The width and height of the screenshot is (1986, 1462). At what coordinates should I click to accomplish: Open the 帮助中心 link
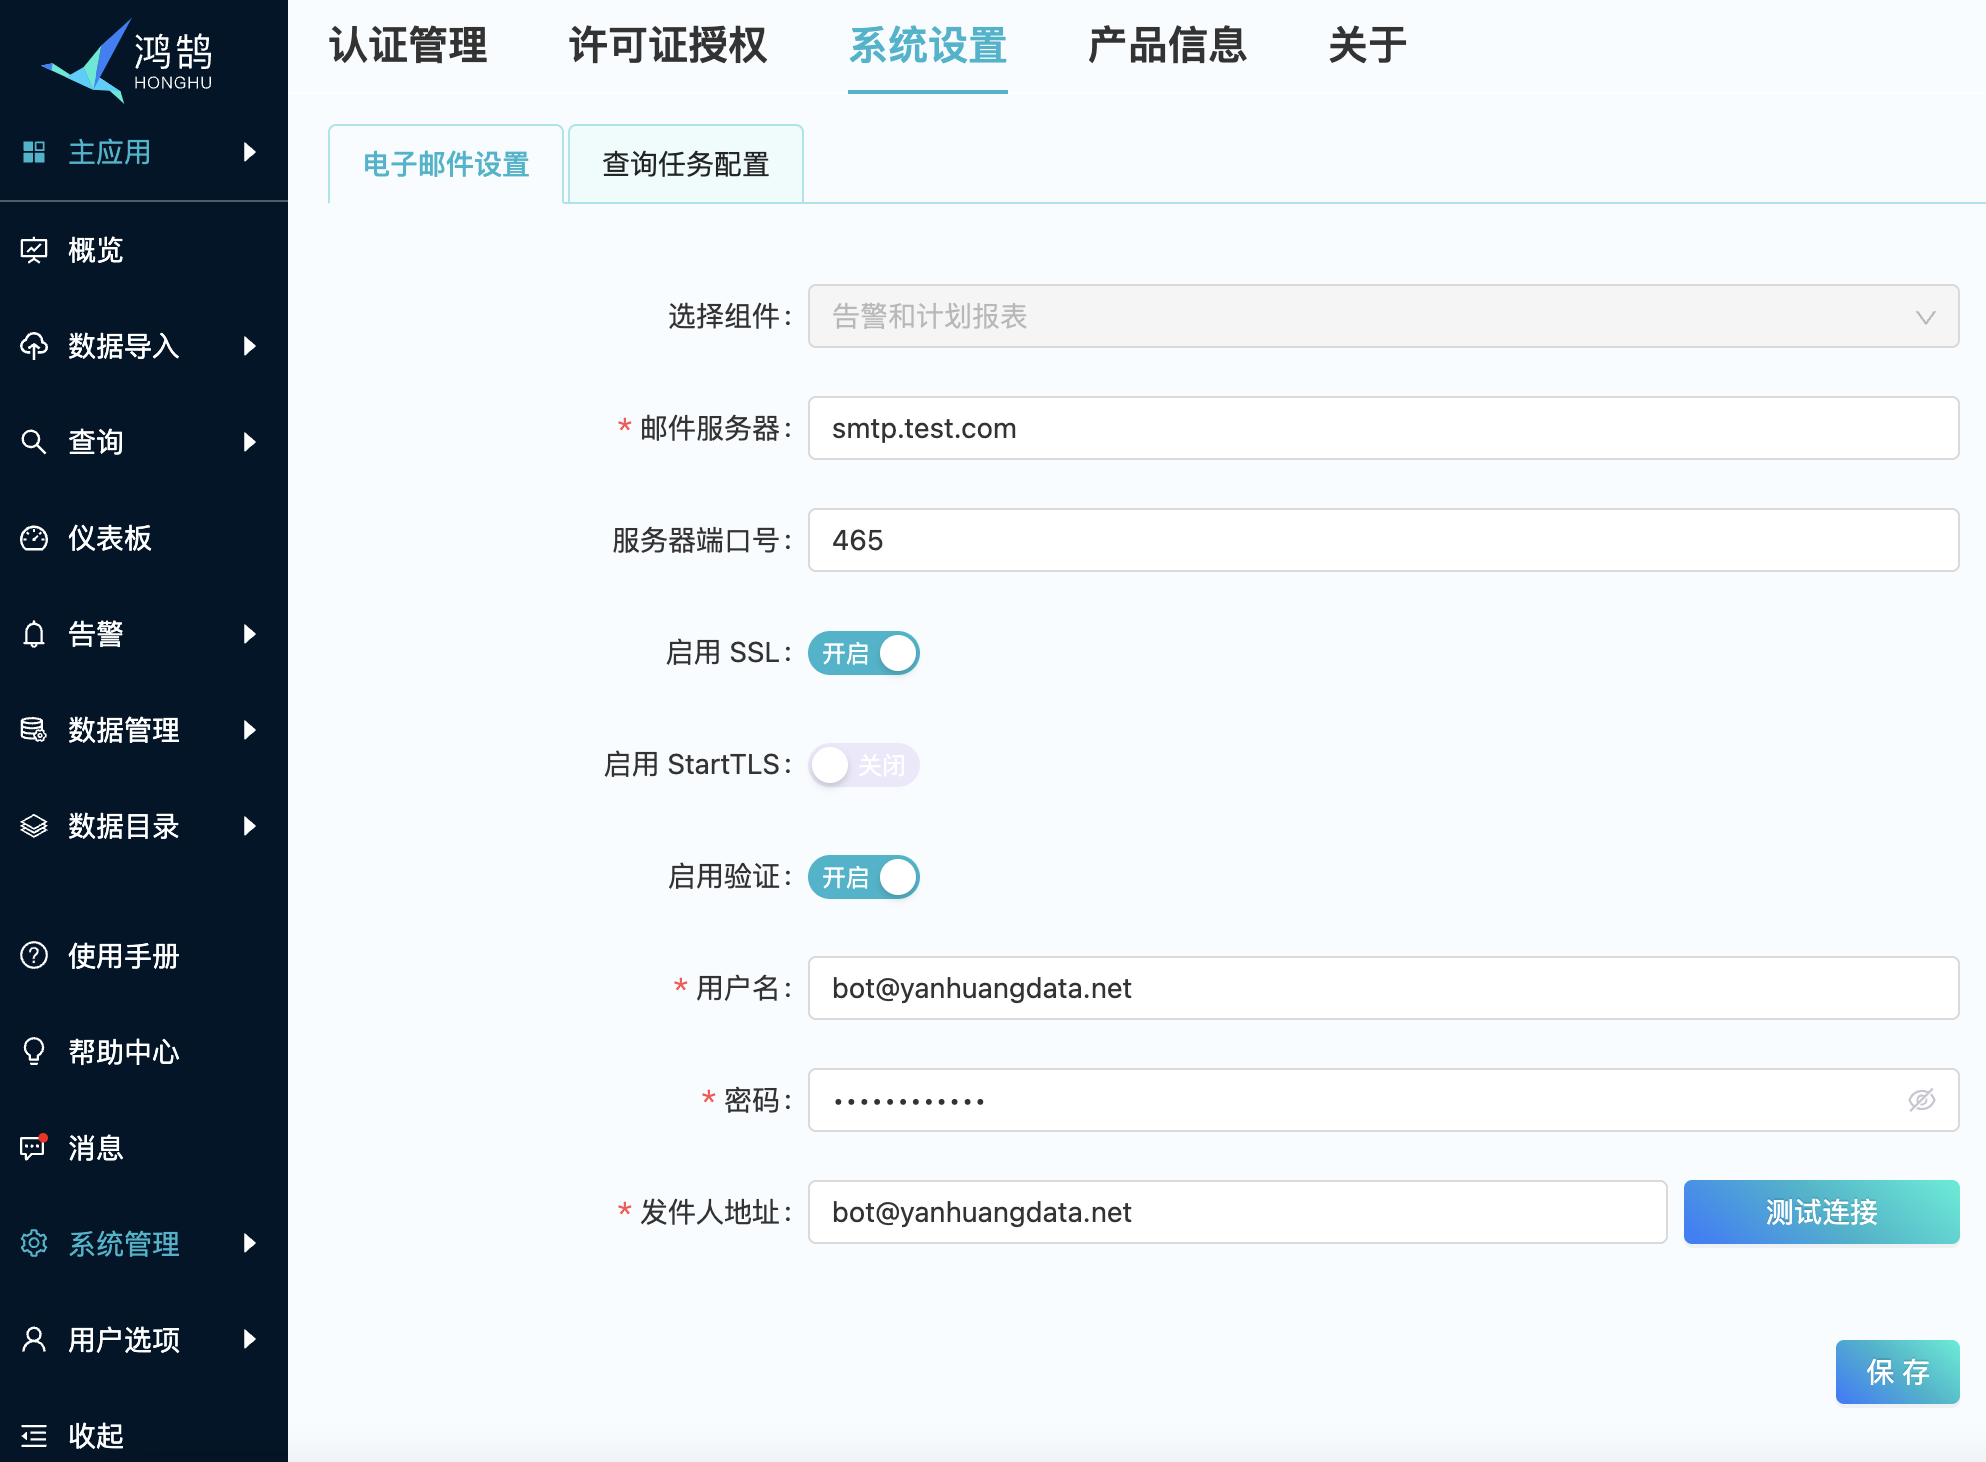pos(124,1052)
